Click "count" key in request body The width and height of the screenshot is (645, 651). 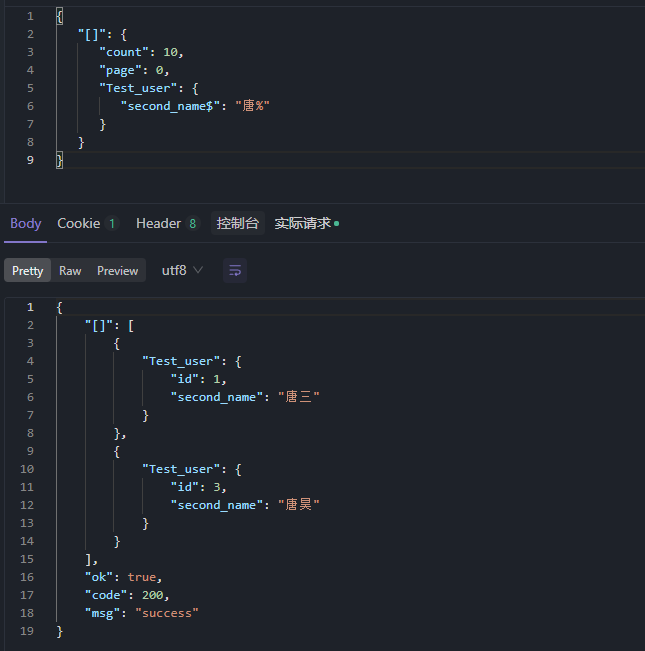pyautogui.click(x=124, y=52)
